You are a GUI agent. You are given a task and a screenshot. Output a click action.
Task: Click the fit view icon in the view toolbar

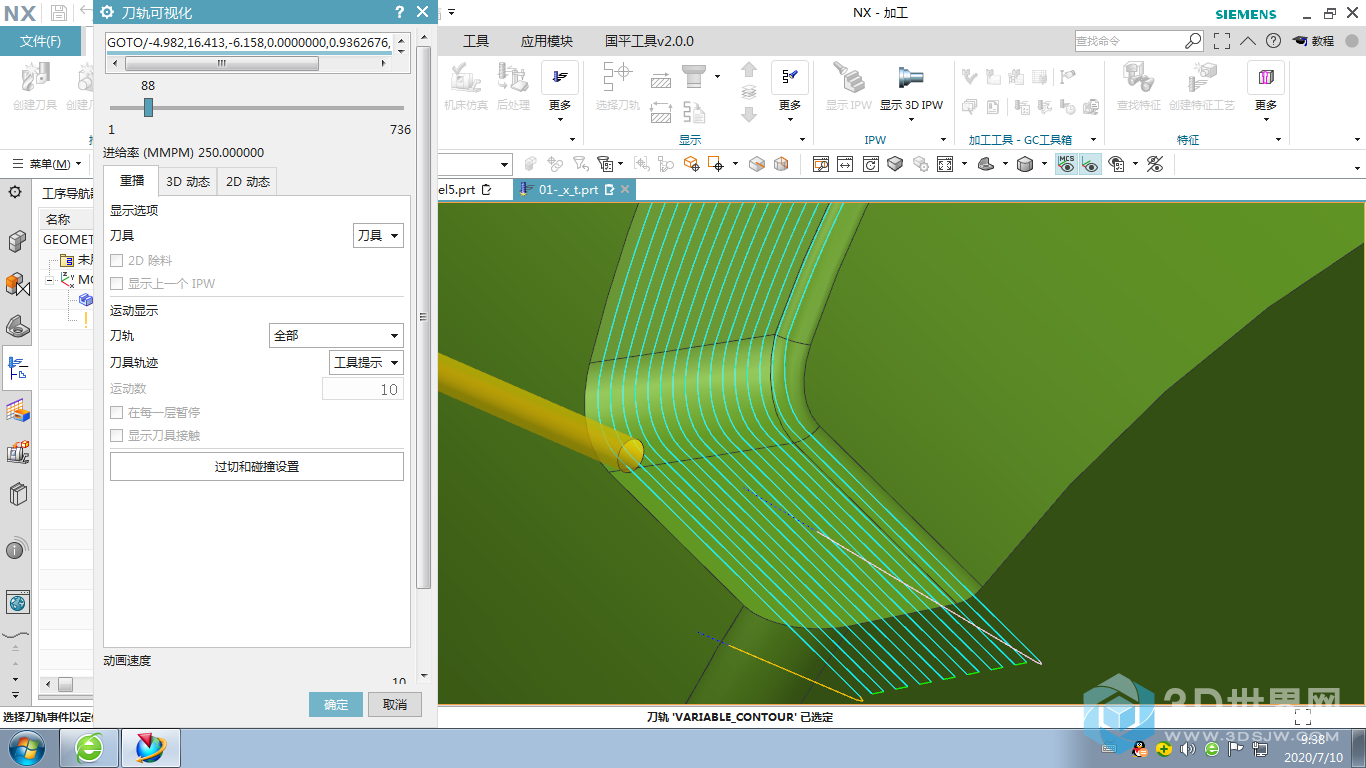[x=945, y=164]
